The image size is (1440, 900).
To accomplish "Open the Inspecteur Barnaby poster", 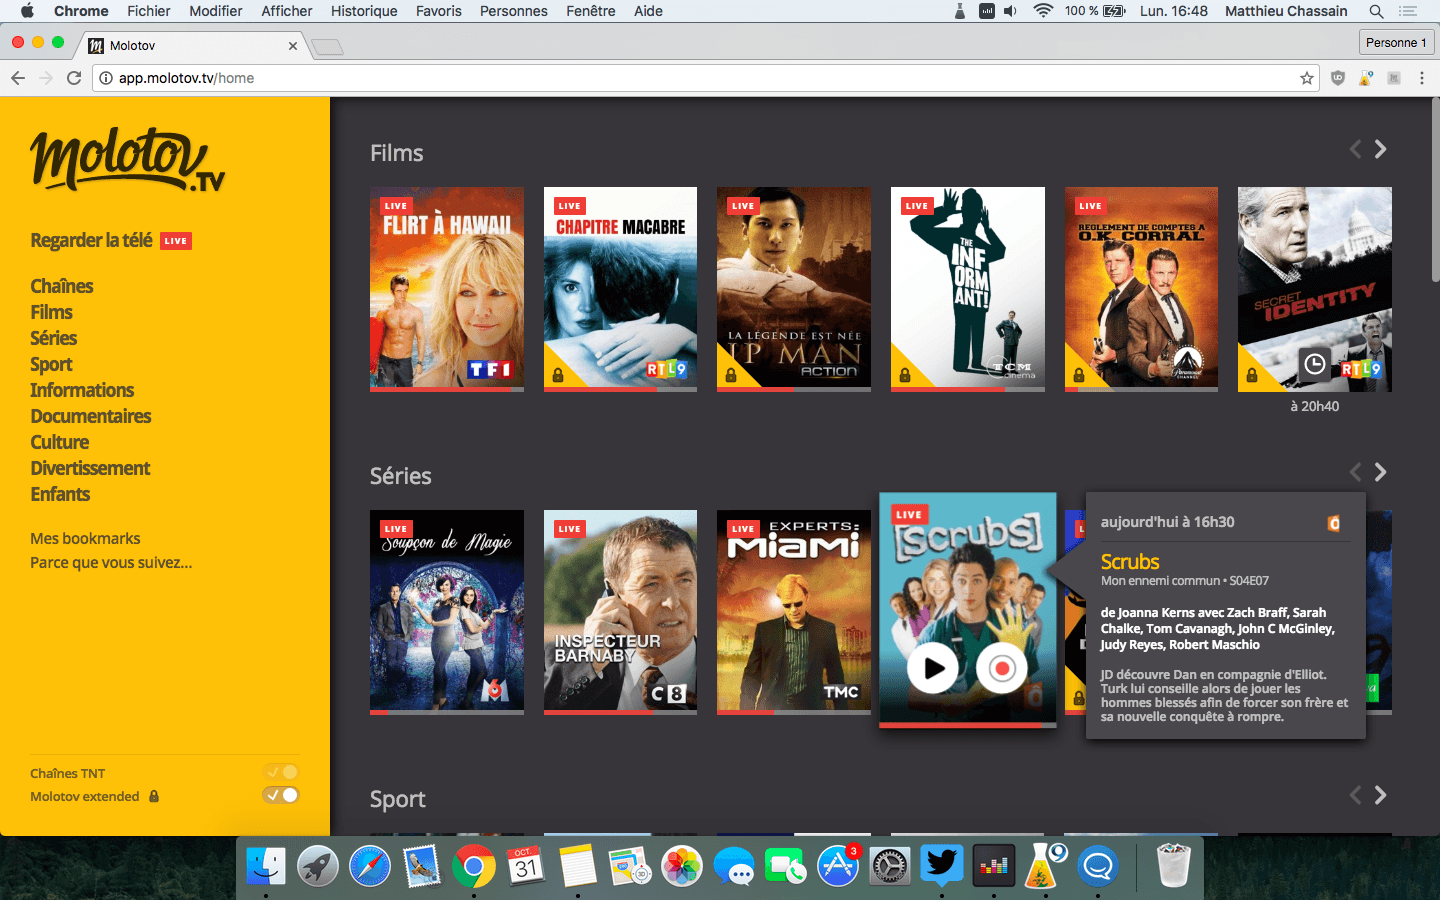I will coord(620,612).
